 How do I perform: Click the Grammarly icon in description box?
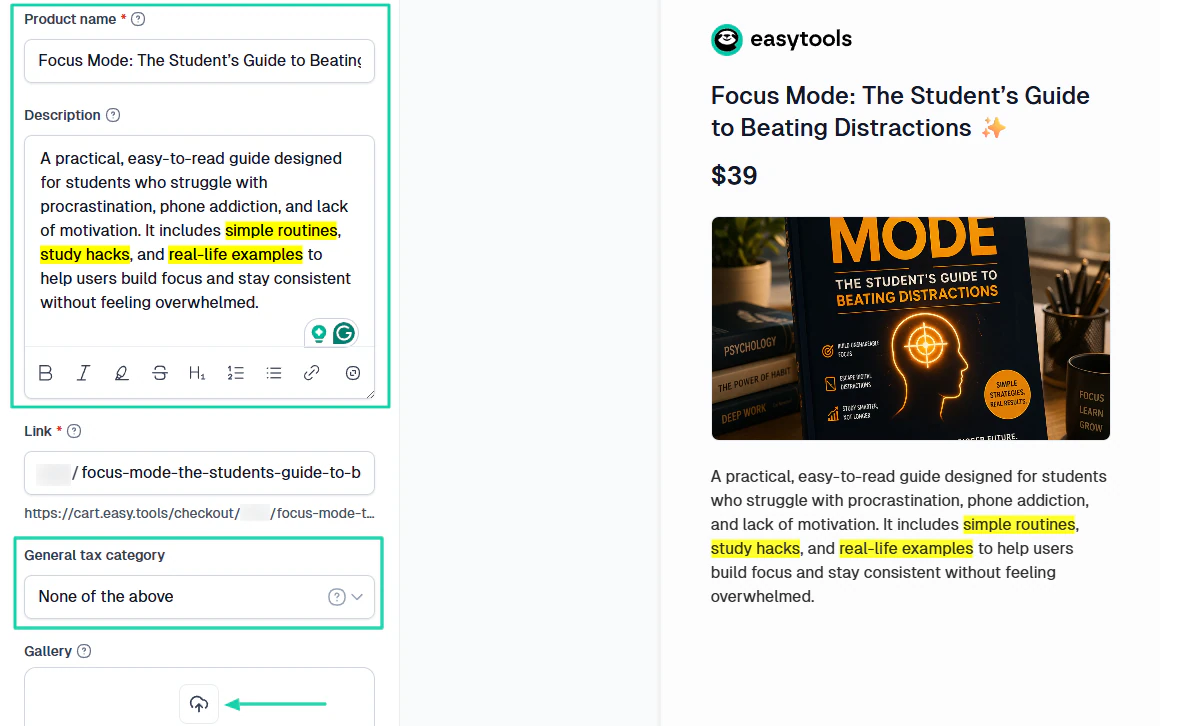click(344, 333)
